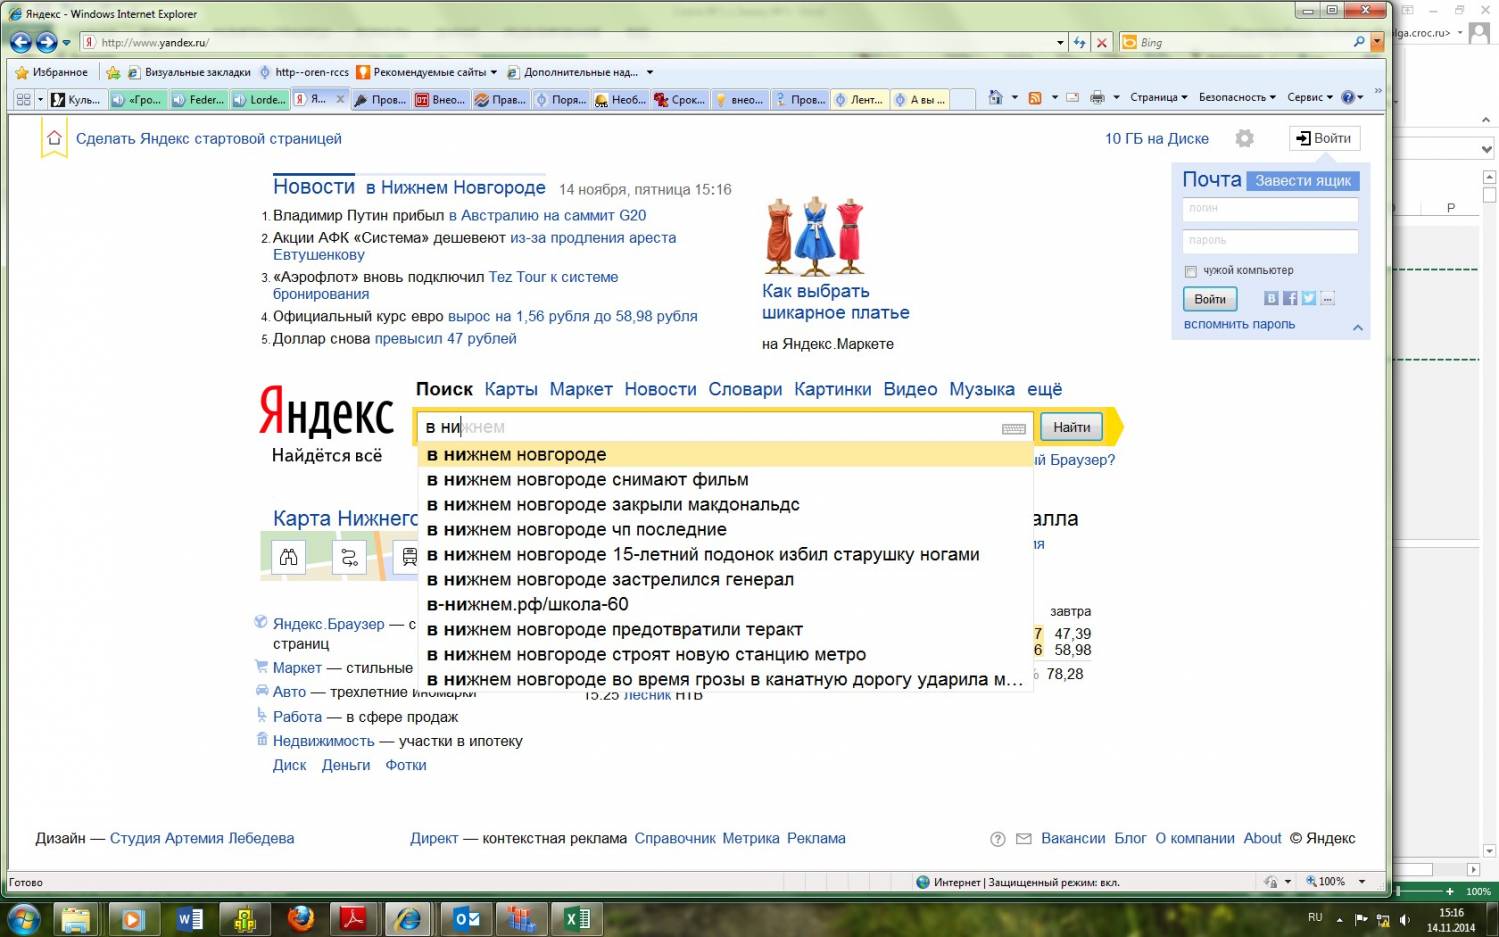The image size is (1499, 937).
Task: Click the feedback envelope icon in the footer
Action: pos(1023,839)
